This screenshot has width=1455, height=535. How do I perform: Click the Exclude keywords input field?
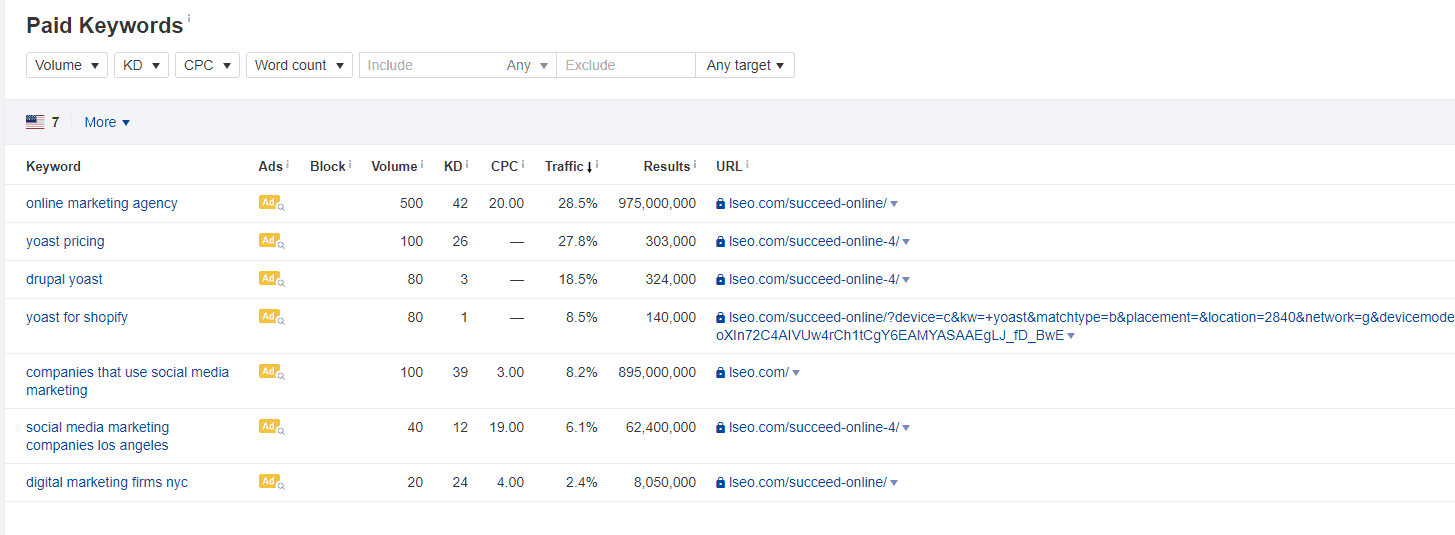[x=626, y=65]
